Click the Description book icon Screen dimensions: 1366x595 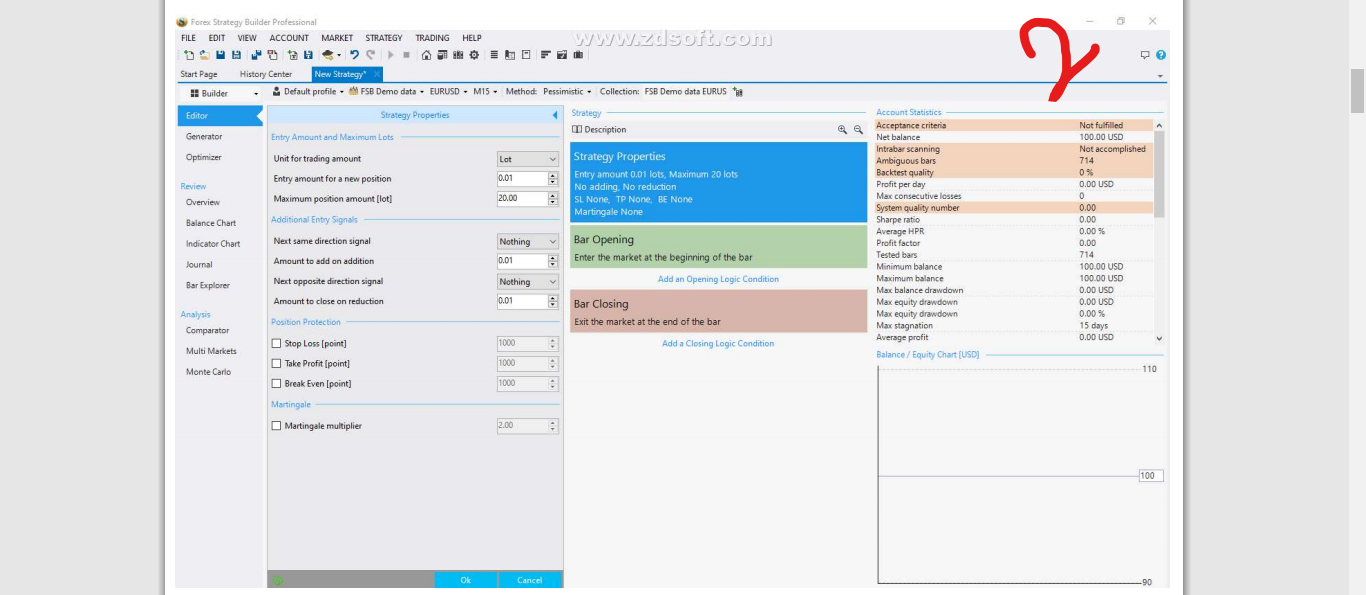(x=577, y=129)
